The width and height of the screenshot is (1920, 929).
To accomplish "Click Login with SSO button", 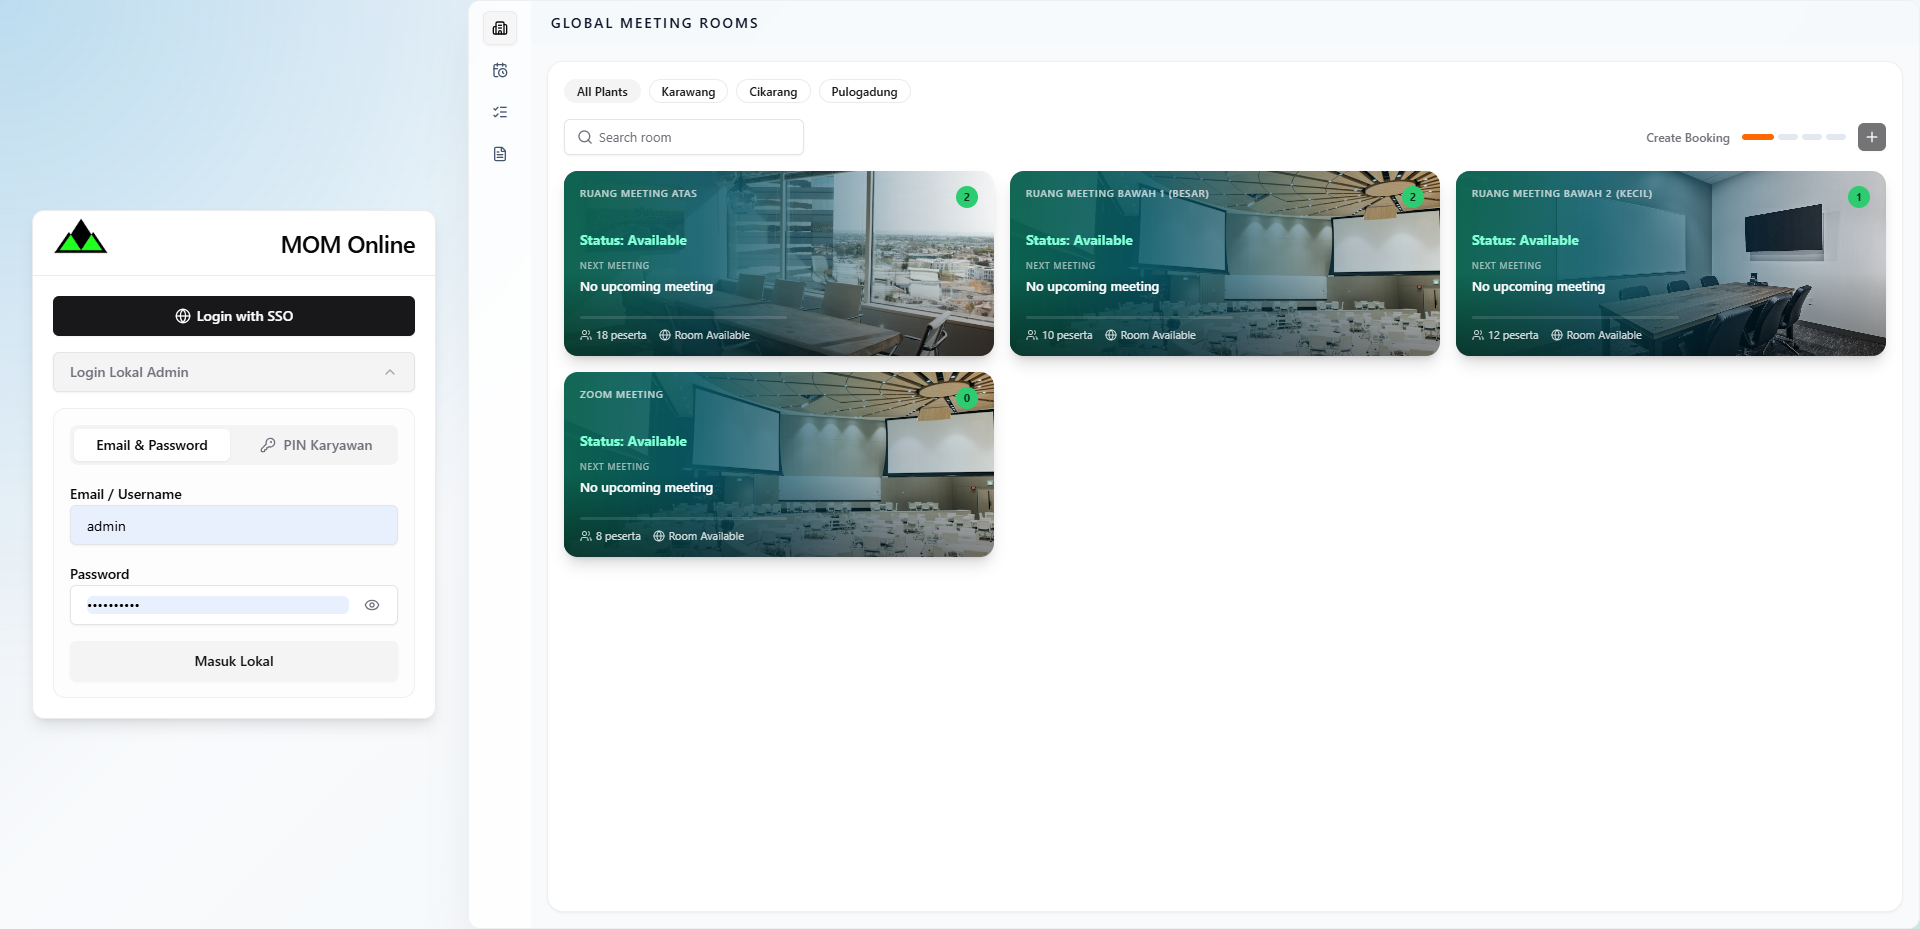I will 234,316.
